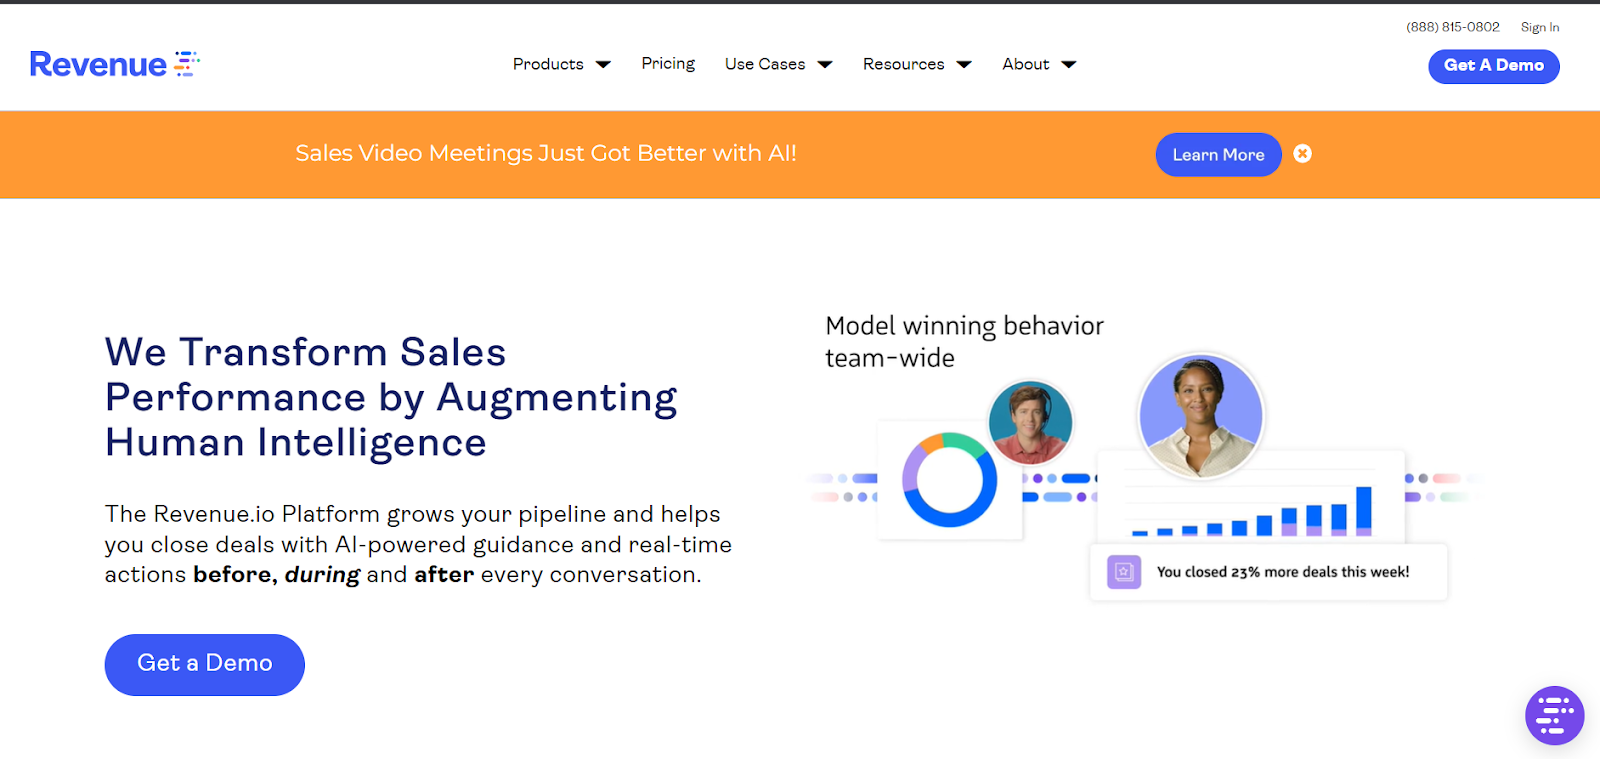The height and width of the screenshot is (759, 1600).
Task: Go to the Pricing page
Action: tap(668, 64)
